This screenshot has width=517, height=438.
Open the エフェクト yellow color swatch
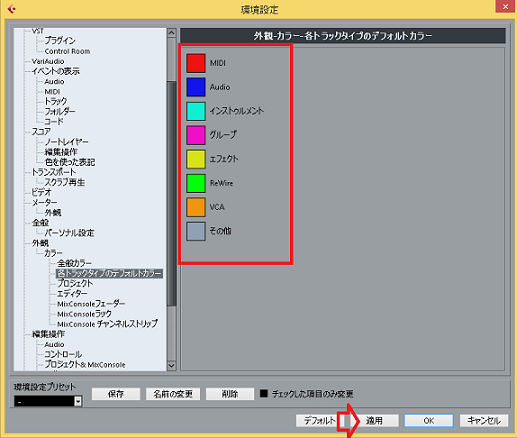point(196,159)
